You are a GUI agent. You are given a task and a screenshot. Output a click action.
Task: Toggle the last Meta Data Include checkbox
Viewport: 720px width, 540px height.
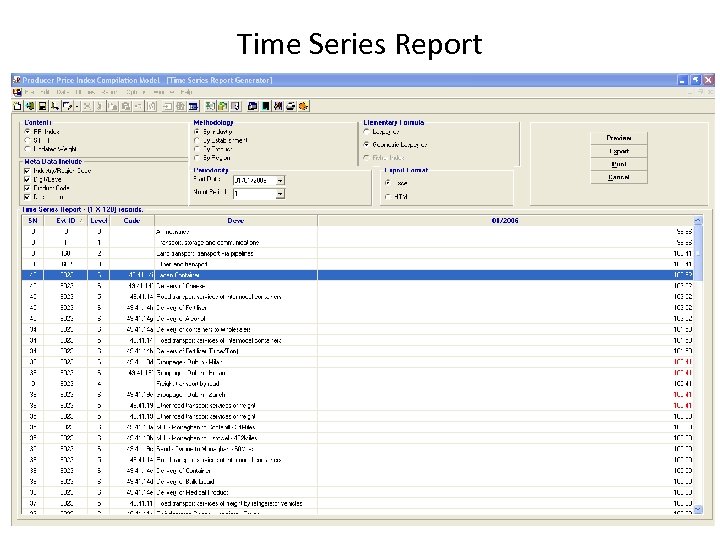tap(27, 197)
